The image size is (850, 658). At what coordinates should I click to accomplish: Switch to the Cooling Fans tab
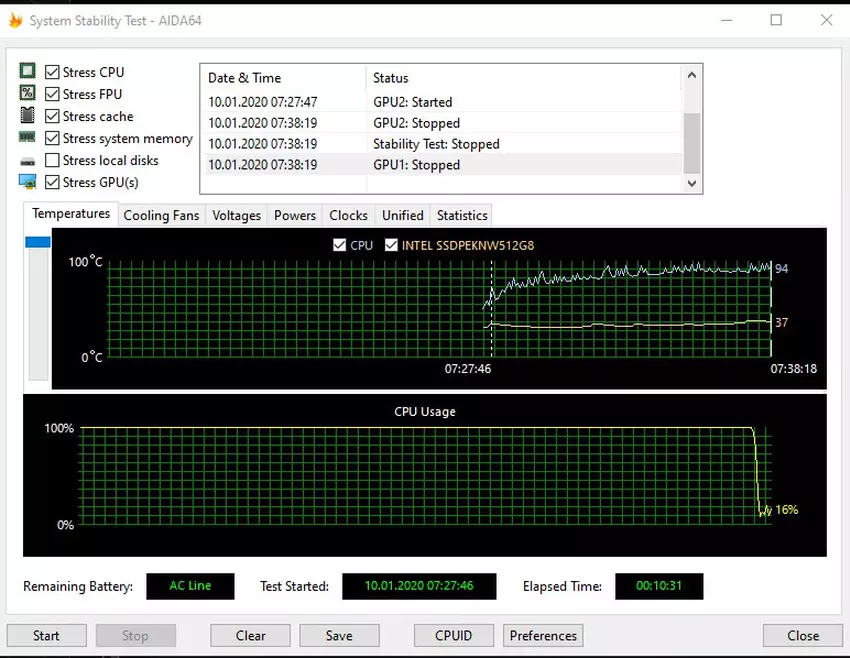click(x=161, y=215)
